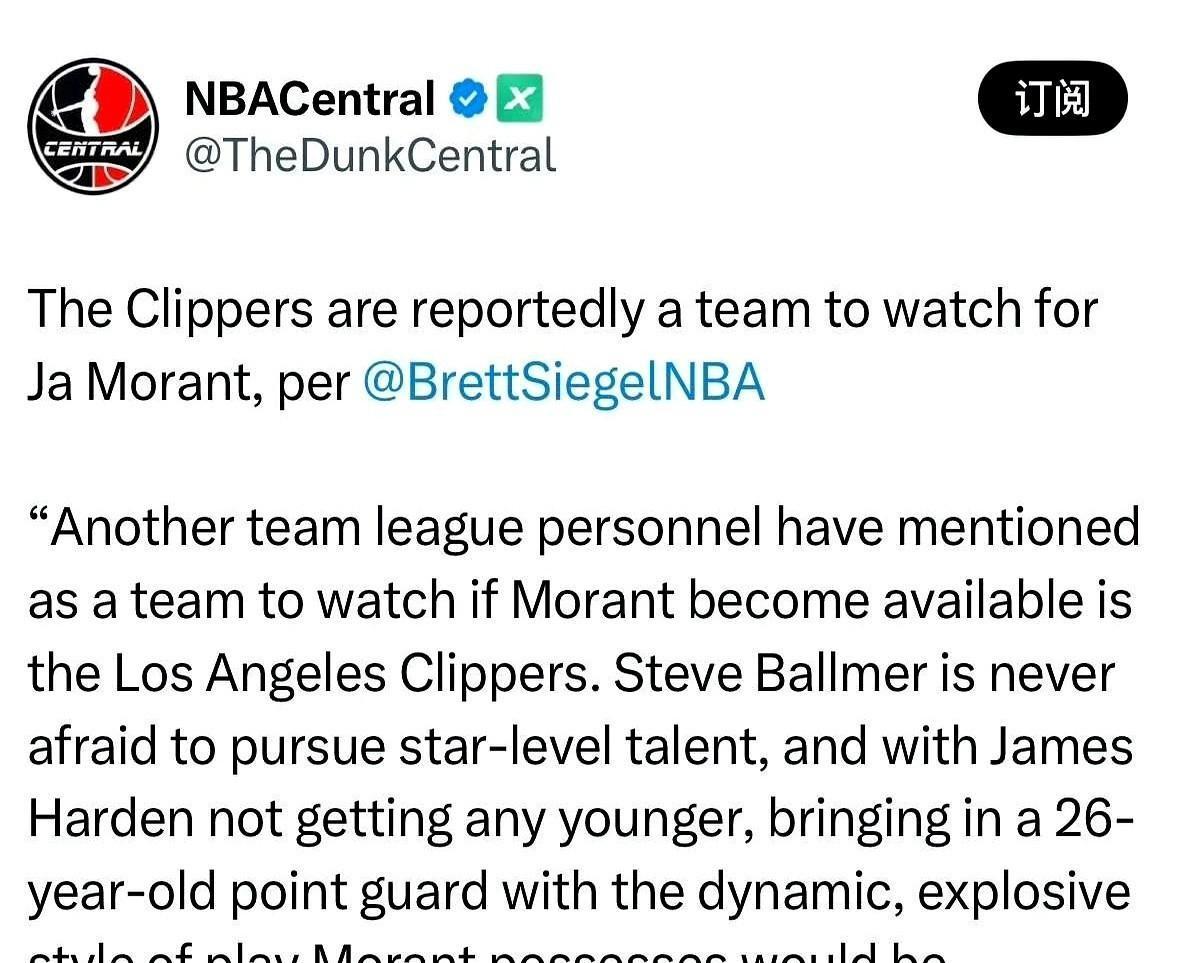Open the @TheDunkCentral handle
The width and height of the screenshot is (1179, 963).
click(371, 156)
